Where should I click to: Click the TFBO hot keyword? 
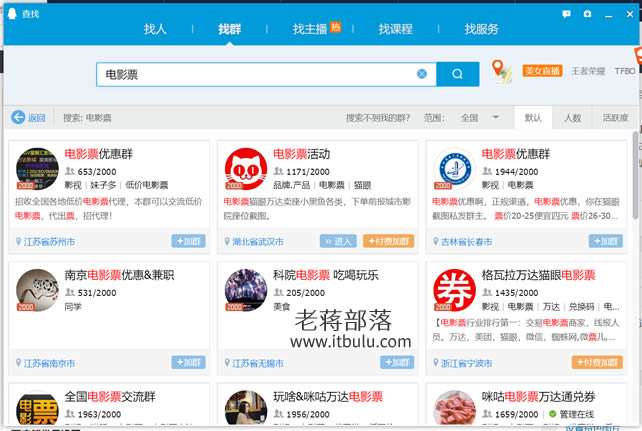(625, 71)
